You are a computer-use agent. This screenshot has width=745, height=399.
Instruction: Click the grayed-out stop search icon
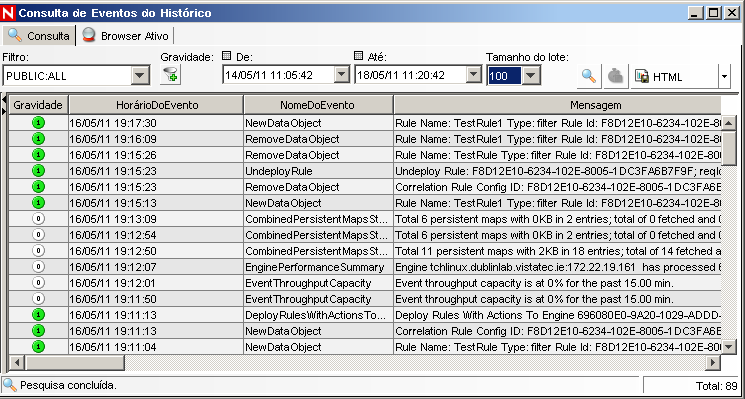pyautogui.click(x=616, y=76)
